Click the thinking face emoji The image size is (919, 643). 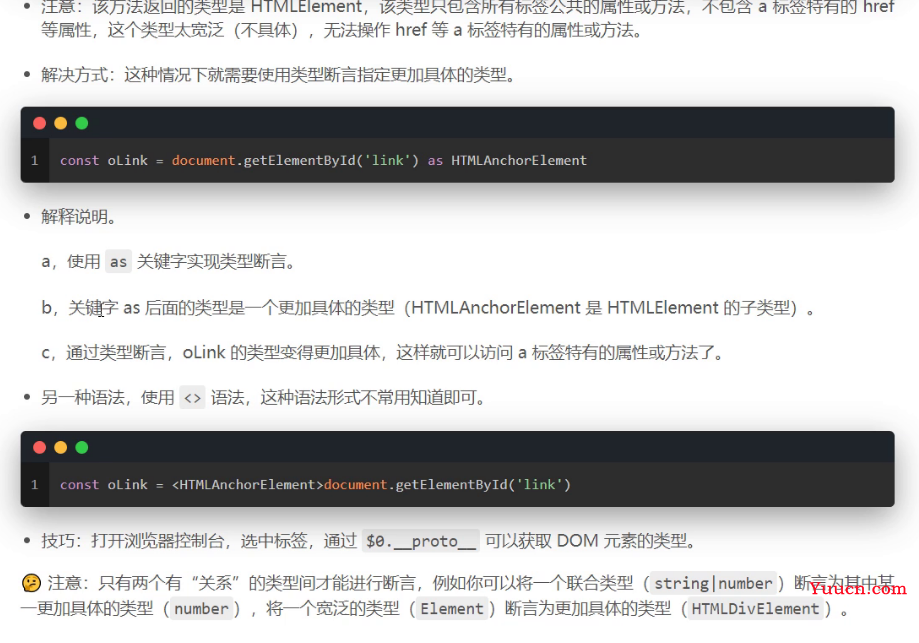coord(31,583)
